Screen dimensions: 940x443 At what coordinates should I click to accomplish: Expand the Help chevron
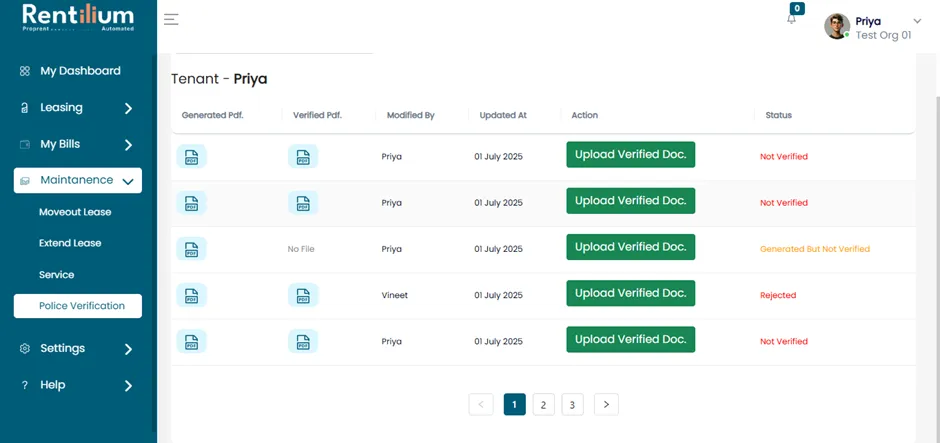click(128, 386)
